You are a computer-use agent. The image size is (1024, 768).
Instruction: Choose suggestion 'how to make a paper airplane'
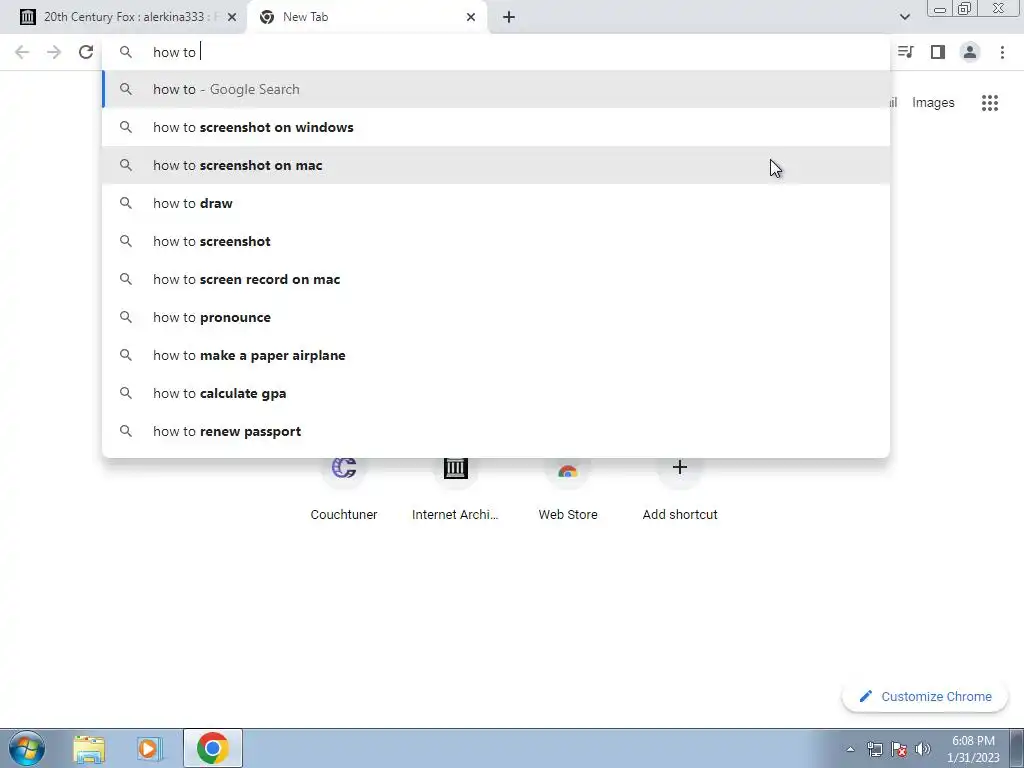point(496,355)
